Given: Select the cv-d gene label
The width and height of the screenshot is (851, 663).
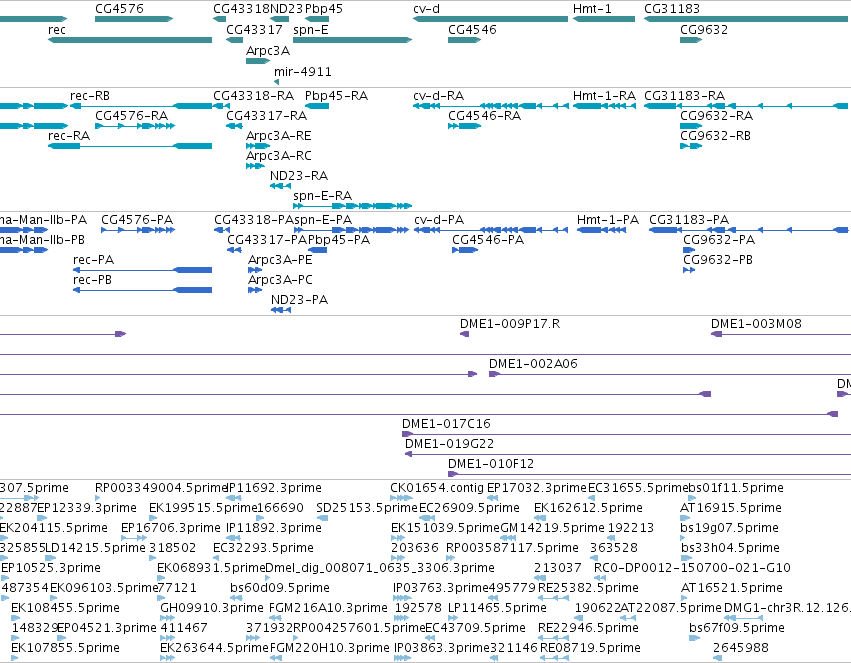Looking at the screenshot, I should 427,9.
